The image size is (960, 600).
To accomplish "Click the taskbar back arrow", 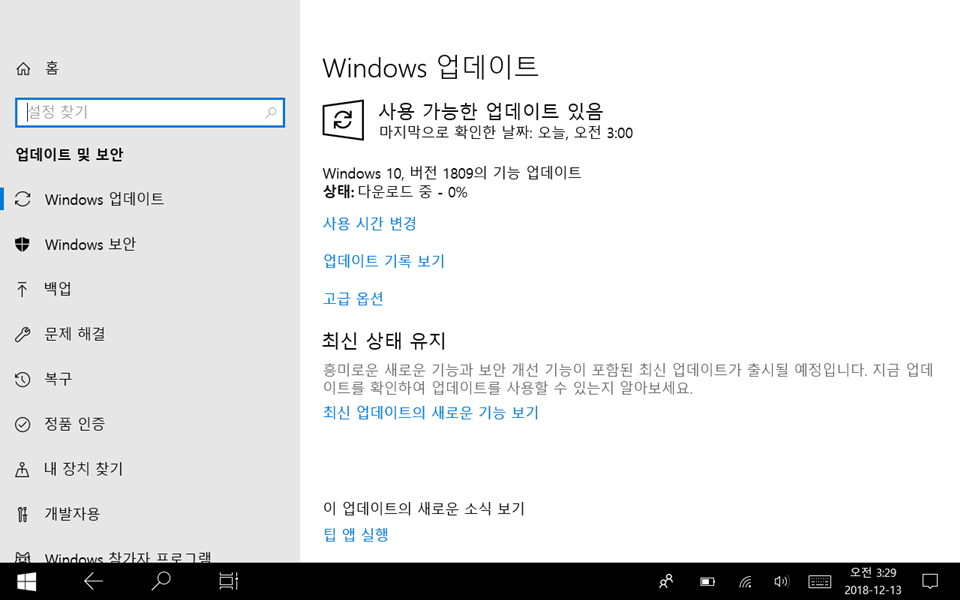I will [93, 582].
